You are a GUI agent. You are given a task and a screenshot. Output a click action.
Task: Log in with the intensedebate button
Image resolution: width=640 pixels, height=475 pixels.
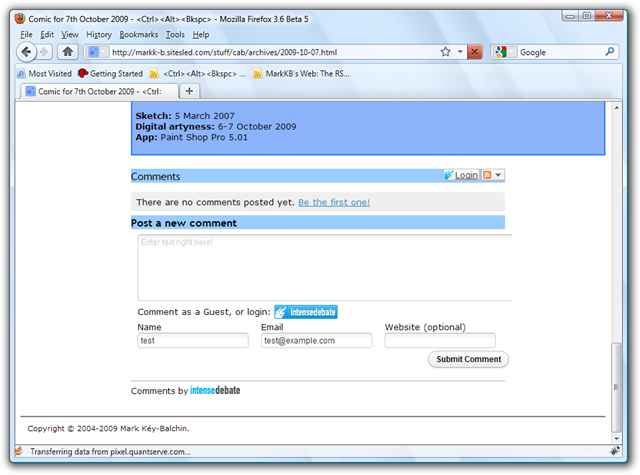pos(306,312)
